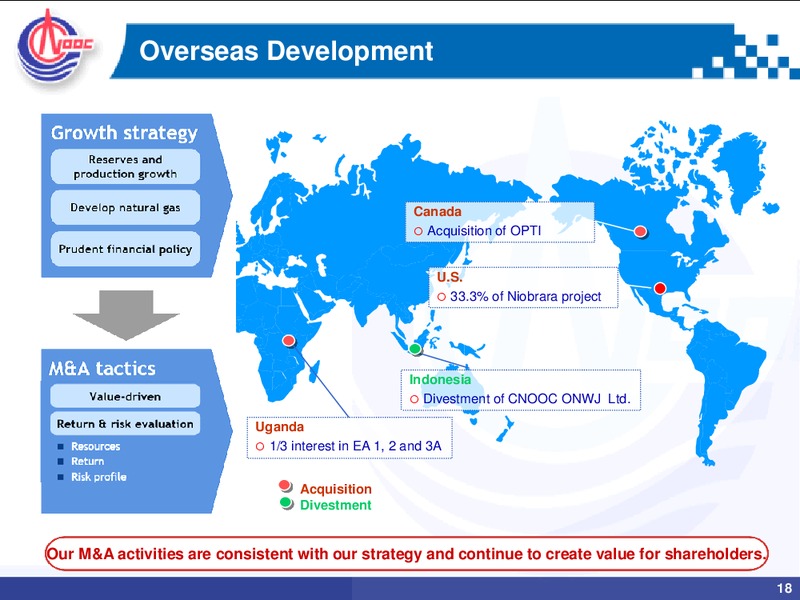Image resolution: width=800 pixels, height=600 pixels.
Task: Click 'Divestment of CNOOC ONWJ Ltd.' text
Action: point(527,398)
